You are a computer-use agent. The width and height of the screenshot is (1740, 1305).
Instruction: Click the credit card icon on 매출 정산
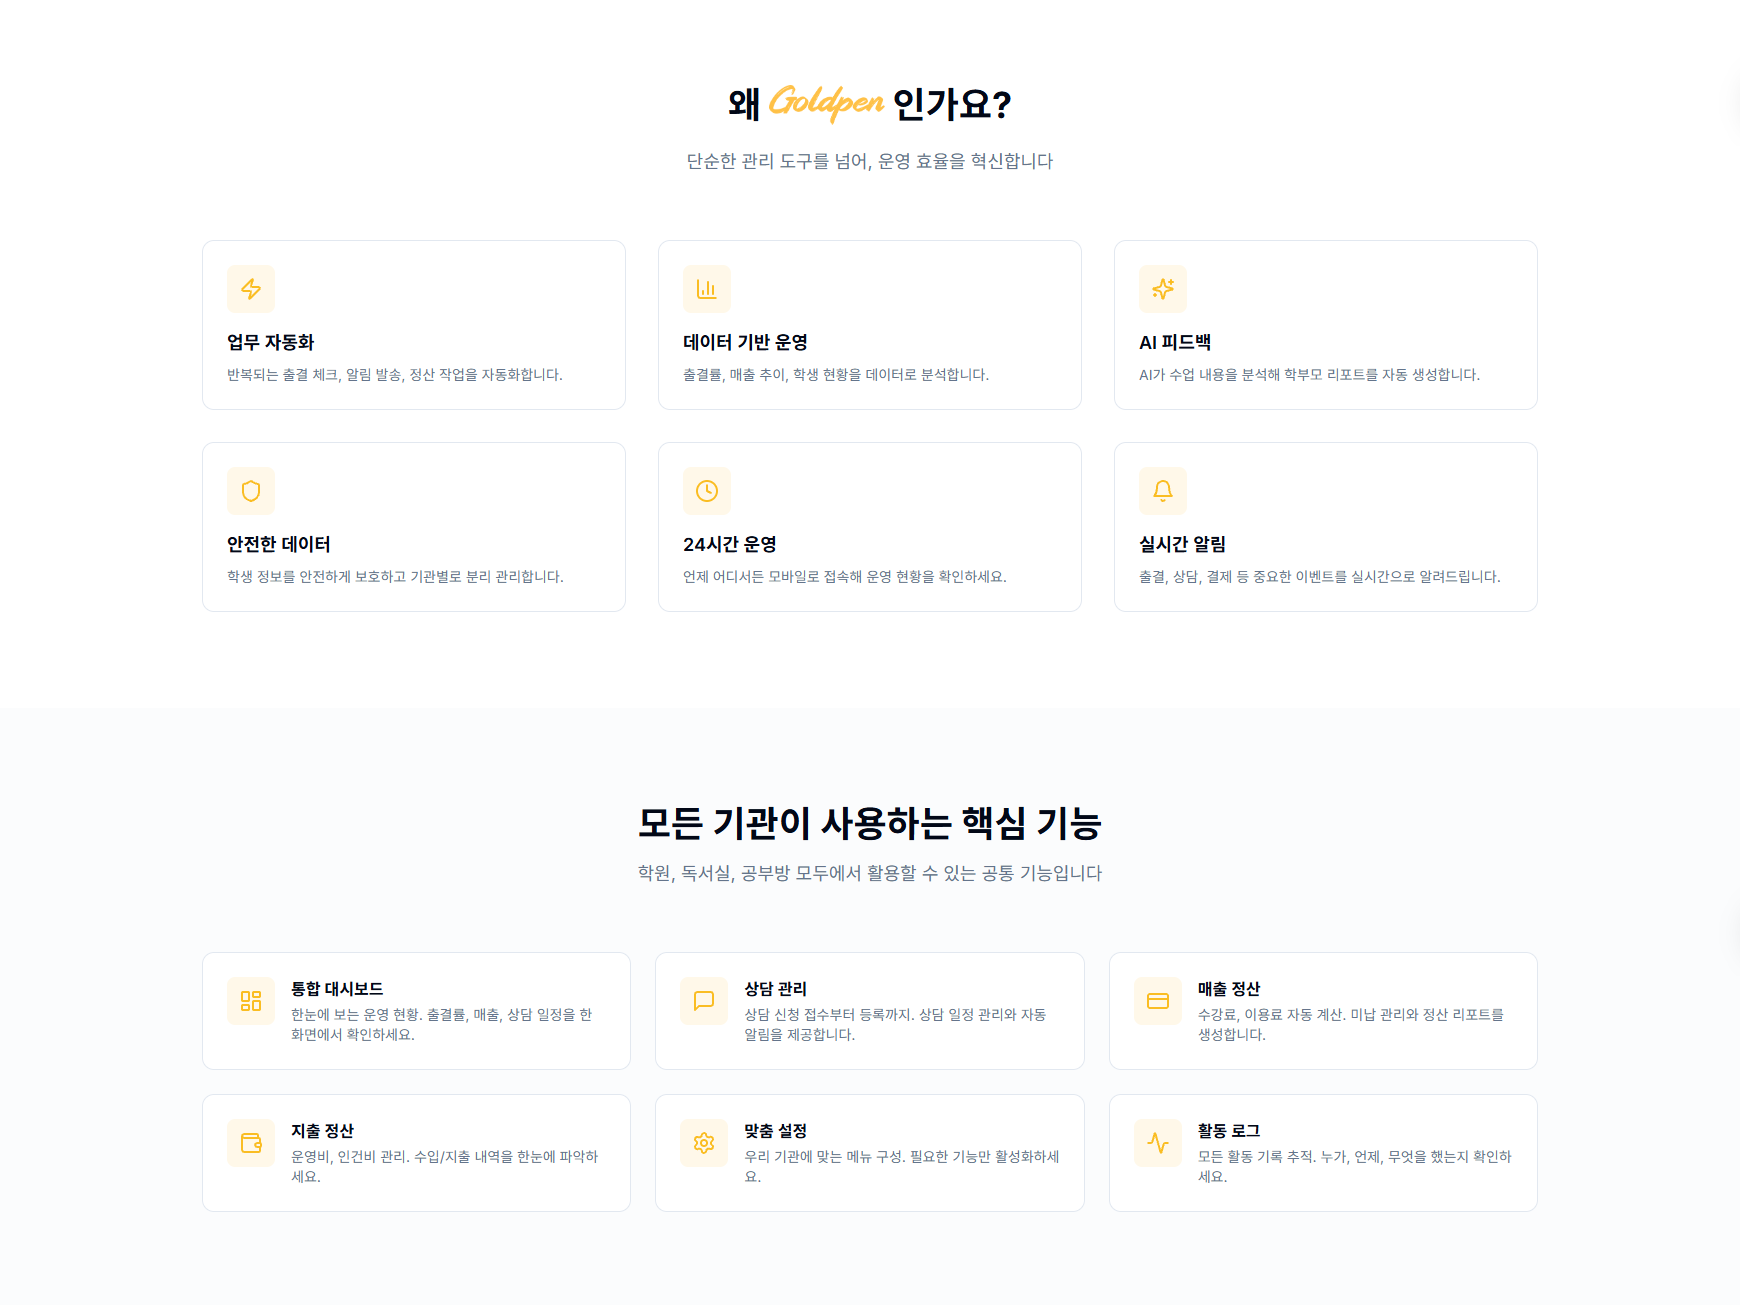pos(1158,1000)
